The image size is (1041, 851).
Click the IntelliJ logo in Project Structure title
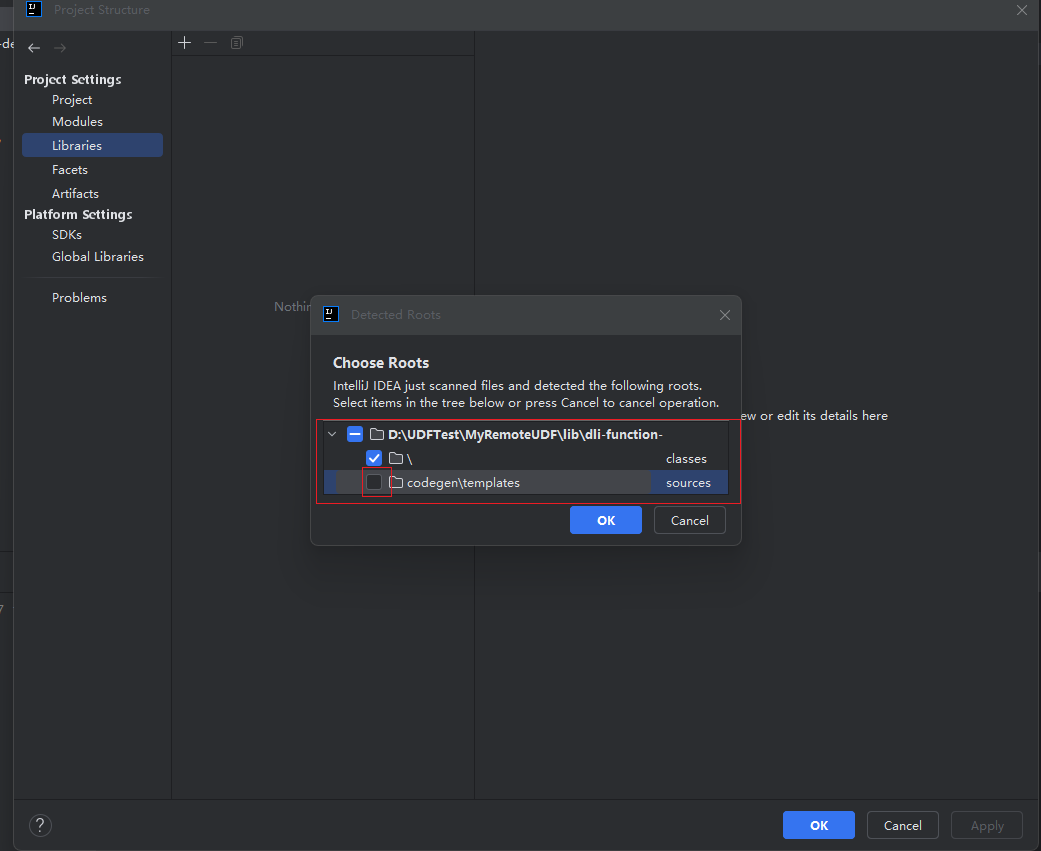click(34, 9)
